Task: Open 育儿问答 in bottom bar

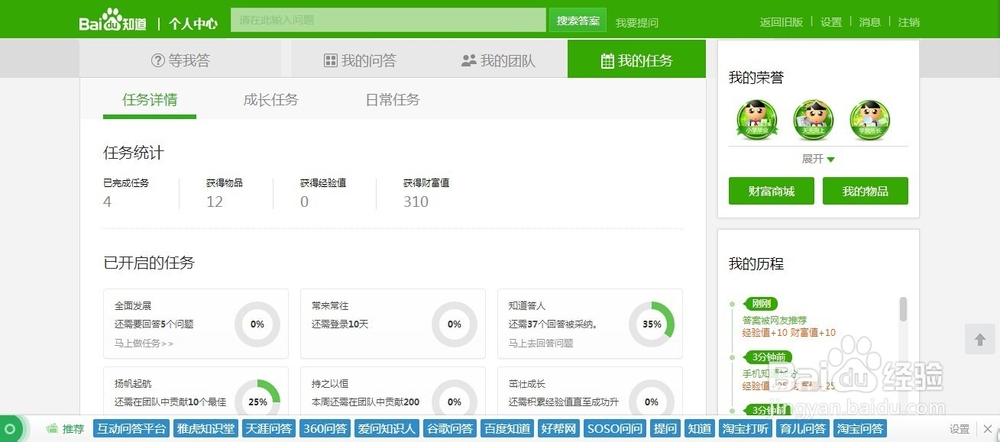Action: point(802,429)
